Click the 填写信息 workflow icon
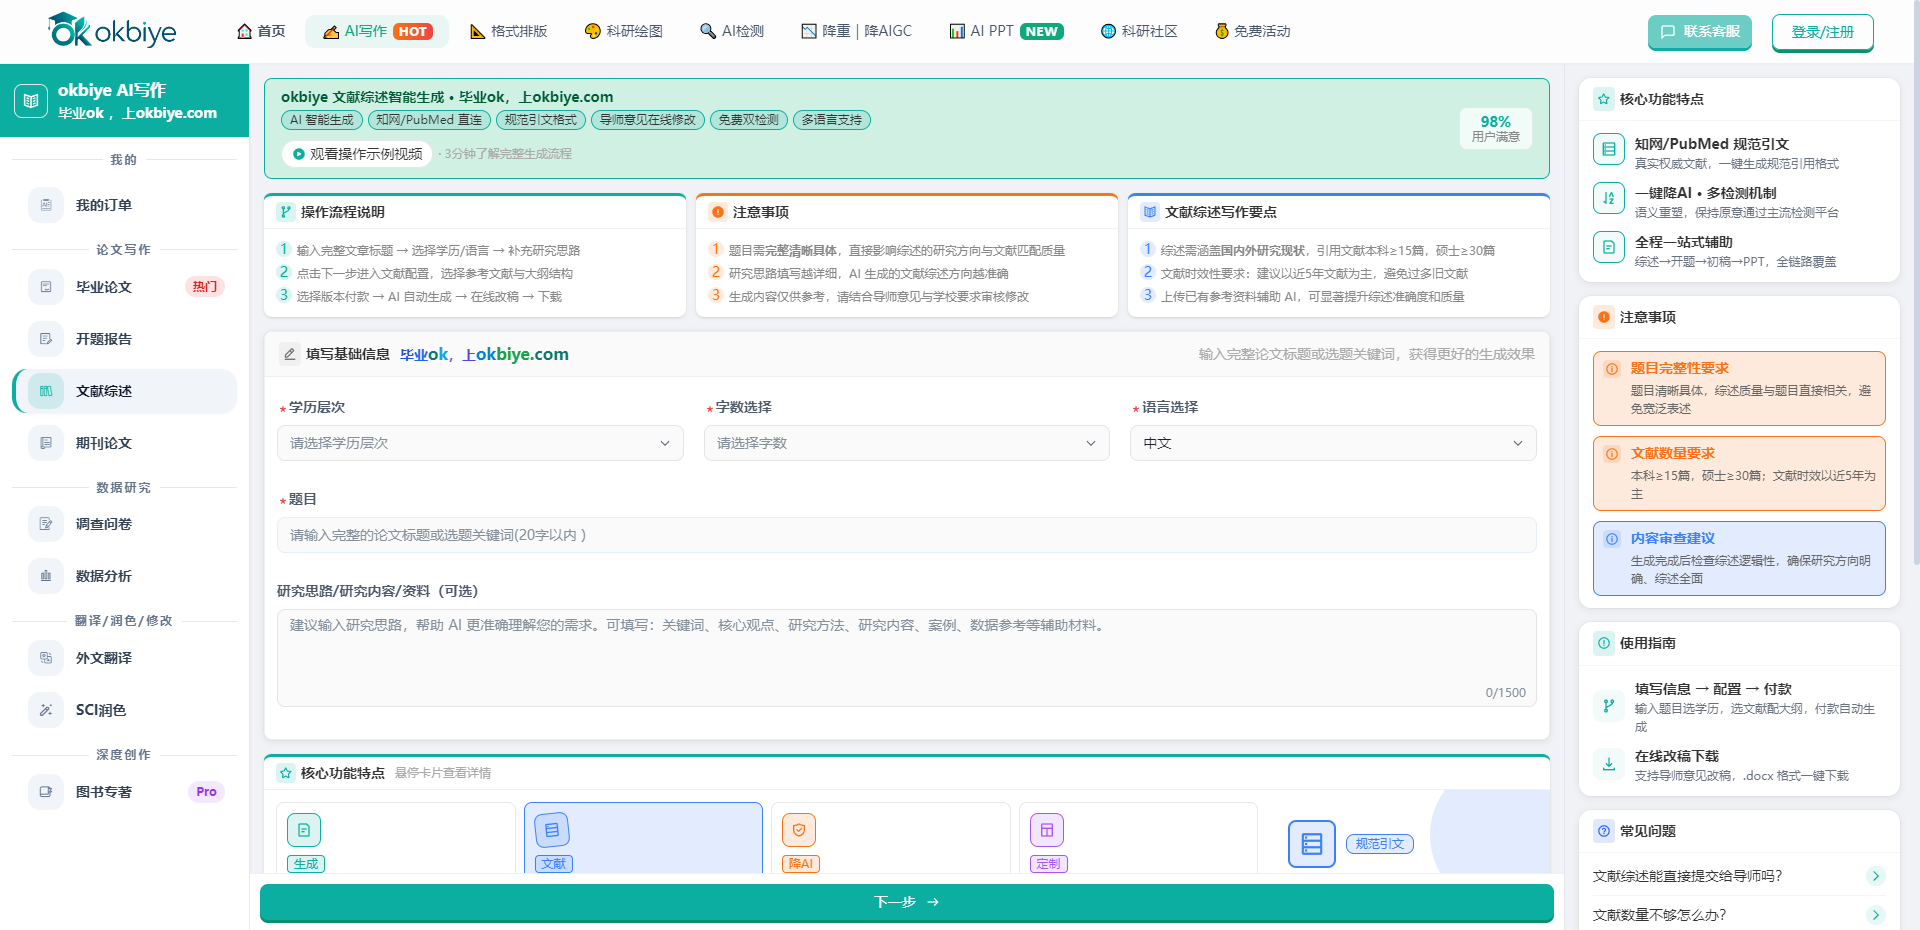 coord(1608,706)
